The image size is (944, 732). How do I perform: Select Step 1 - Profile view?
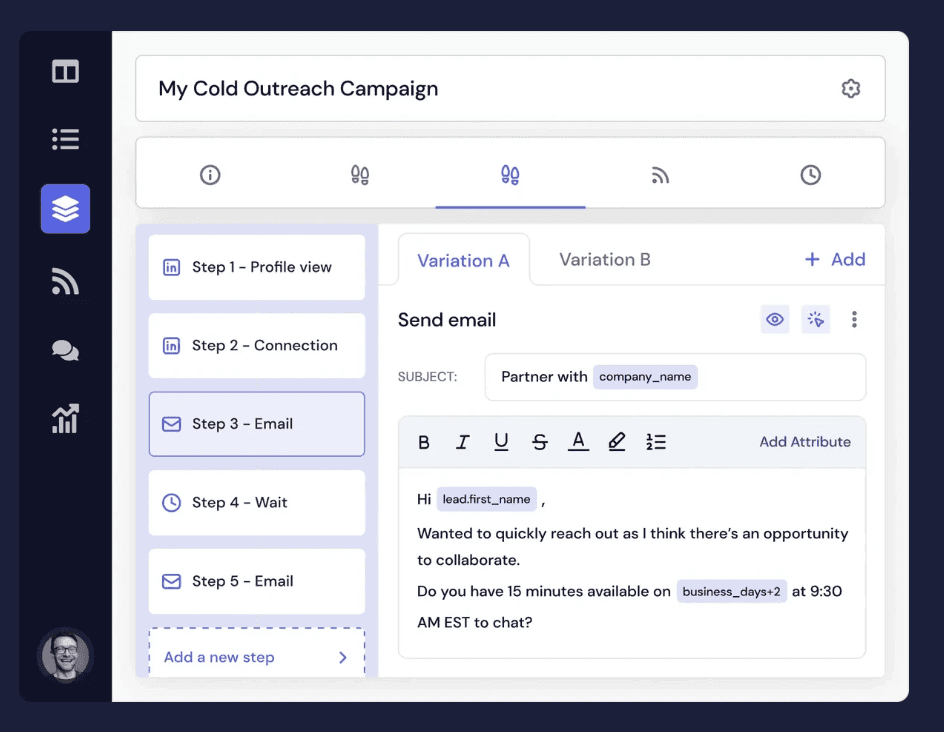click(x=257, y=267)
